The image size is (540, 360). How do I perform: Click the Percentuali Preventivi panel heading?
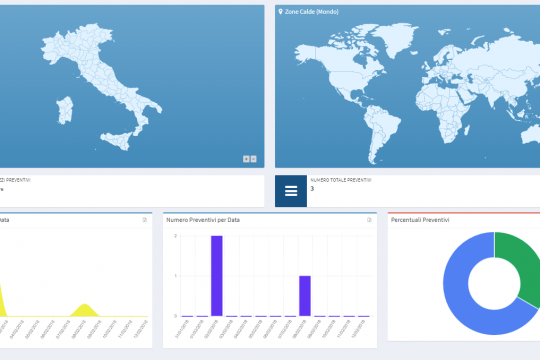[x=420, y=220]
